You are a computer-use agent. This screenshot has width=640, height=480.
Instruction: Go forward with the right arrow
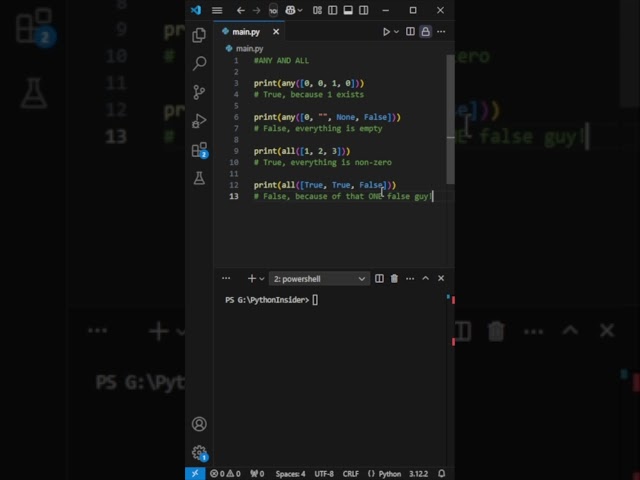256,10
